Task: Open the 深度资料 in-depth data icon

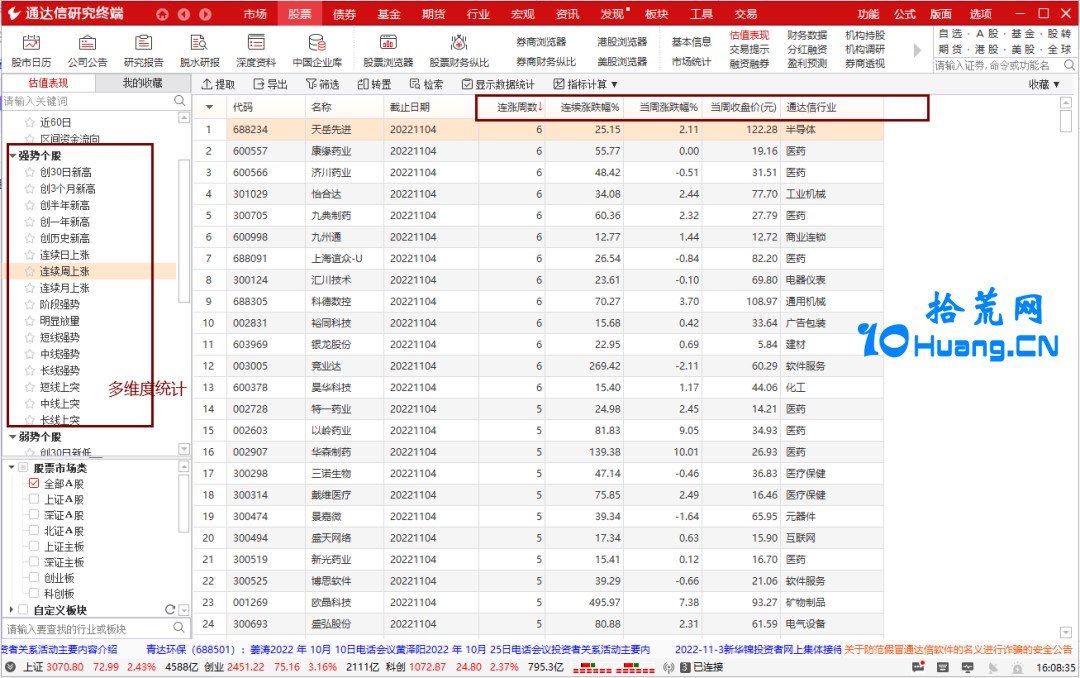Action: (x=256, y=50)
